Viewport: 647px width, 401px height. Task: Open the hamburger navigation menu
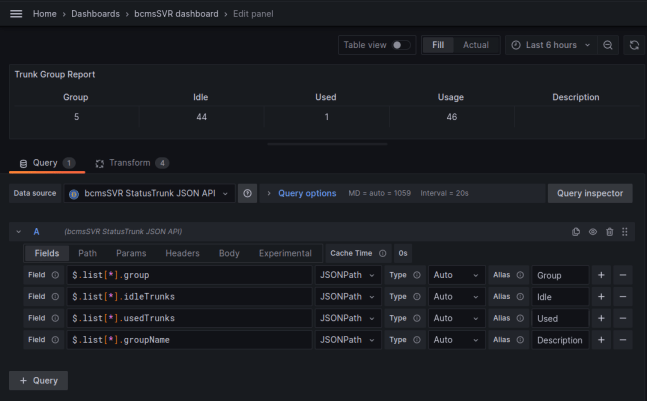pos(16,14)
